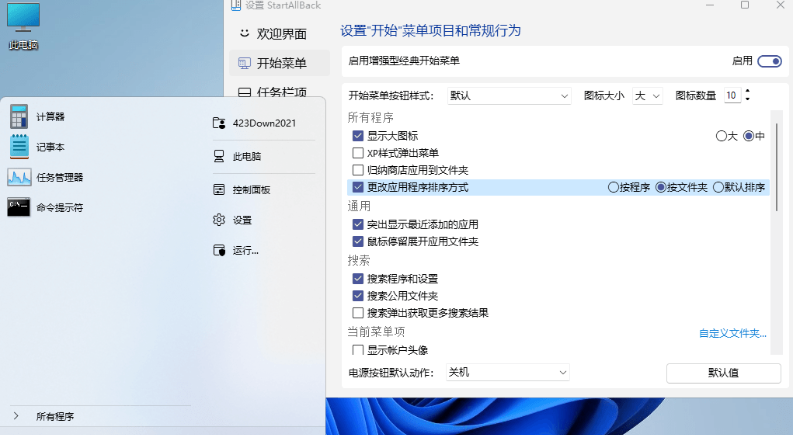Select 按文件夹 sorting radio button
The height and width of the screenshot is (435, 793).
[x=660, y=188]
